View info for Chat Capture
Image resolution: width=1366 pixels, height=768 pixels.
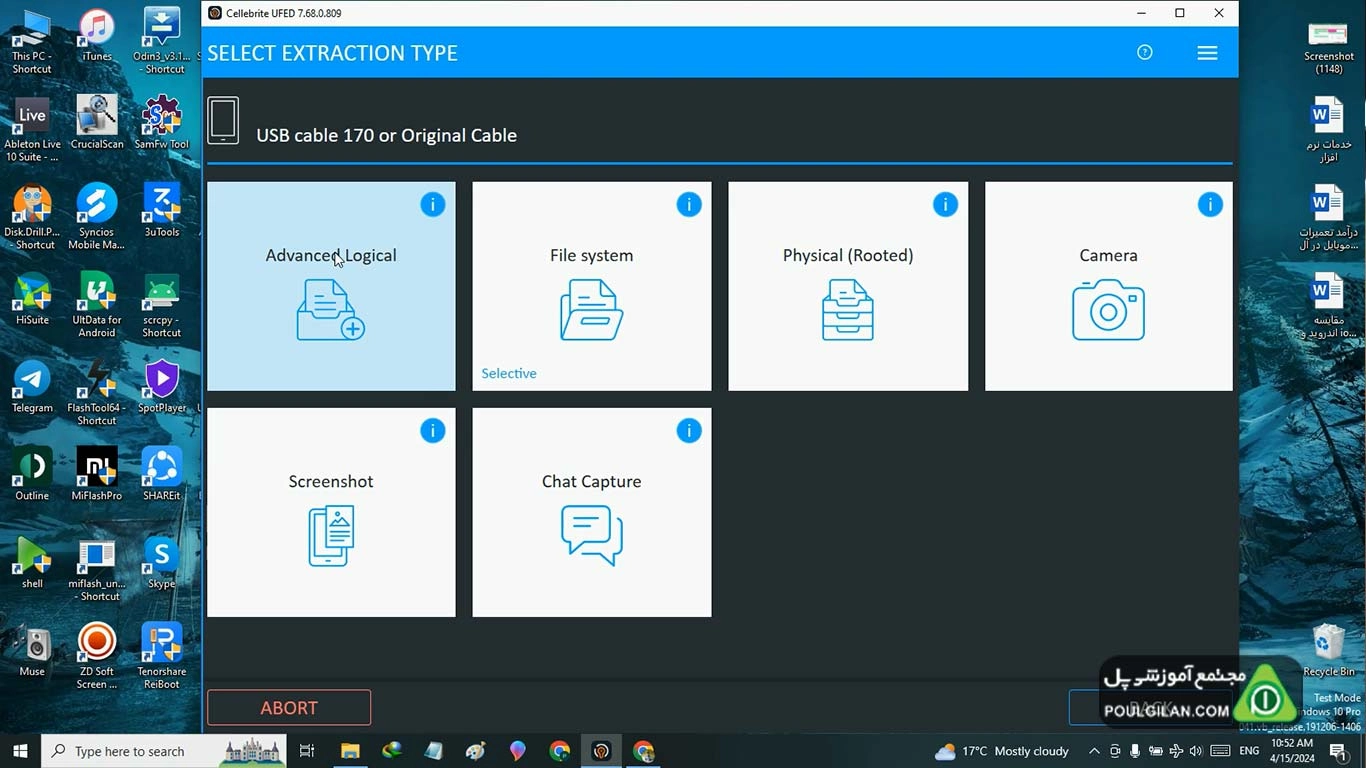tap(689, 431)
